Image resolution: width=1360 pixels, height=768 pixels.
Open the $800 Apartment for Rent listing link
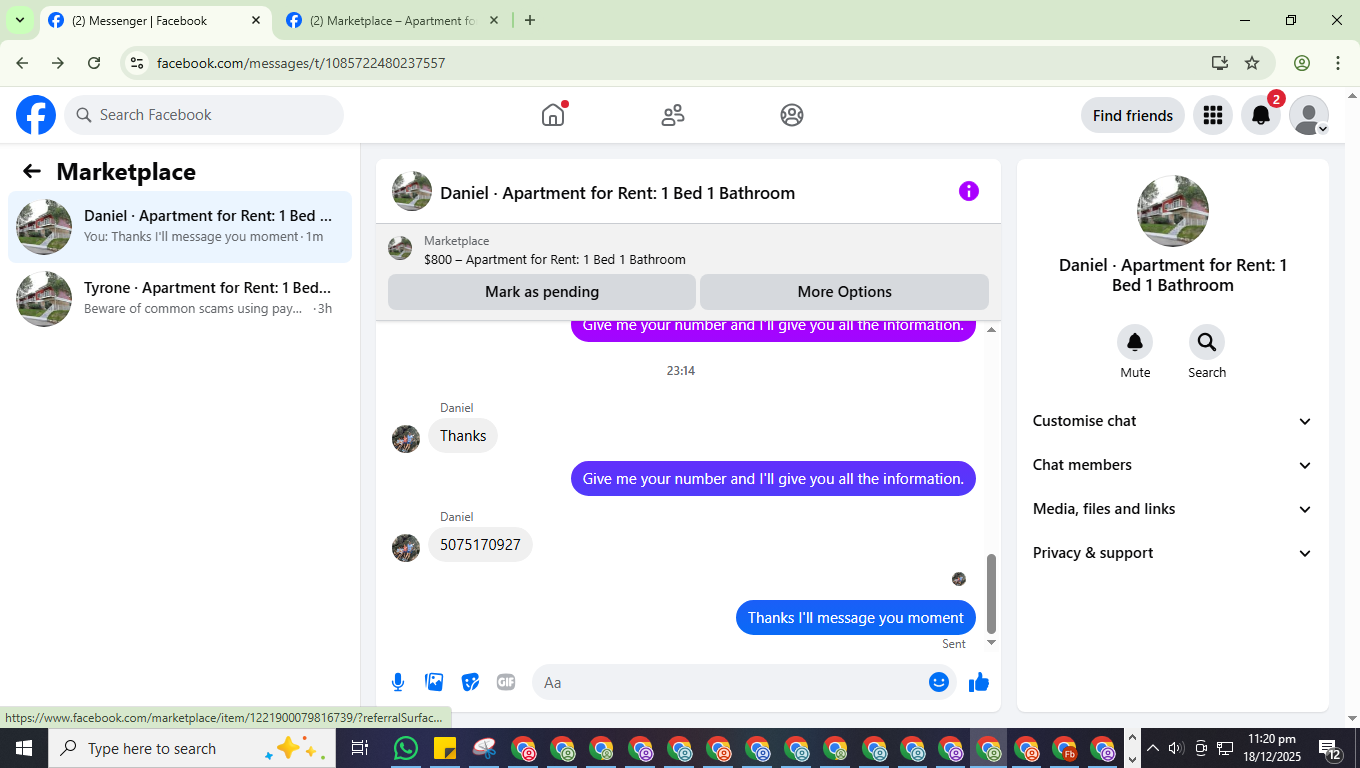click(555, 259)
